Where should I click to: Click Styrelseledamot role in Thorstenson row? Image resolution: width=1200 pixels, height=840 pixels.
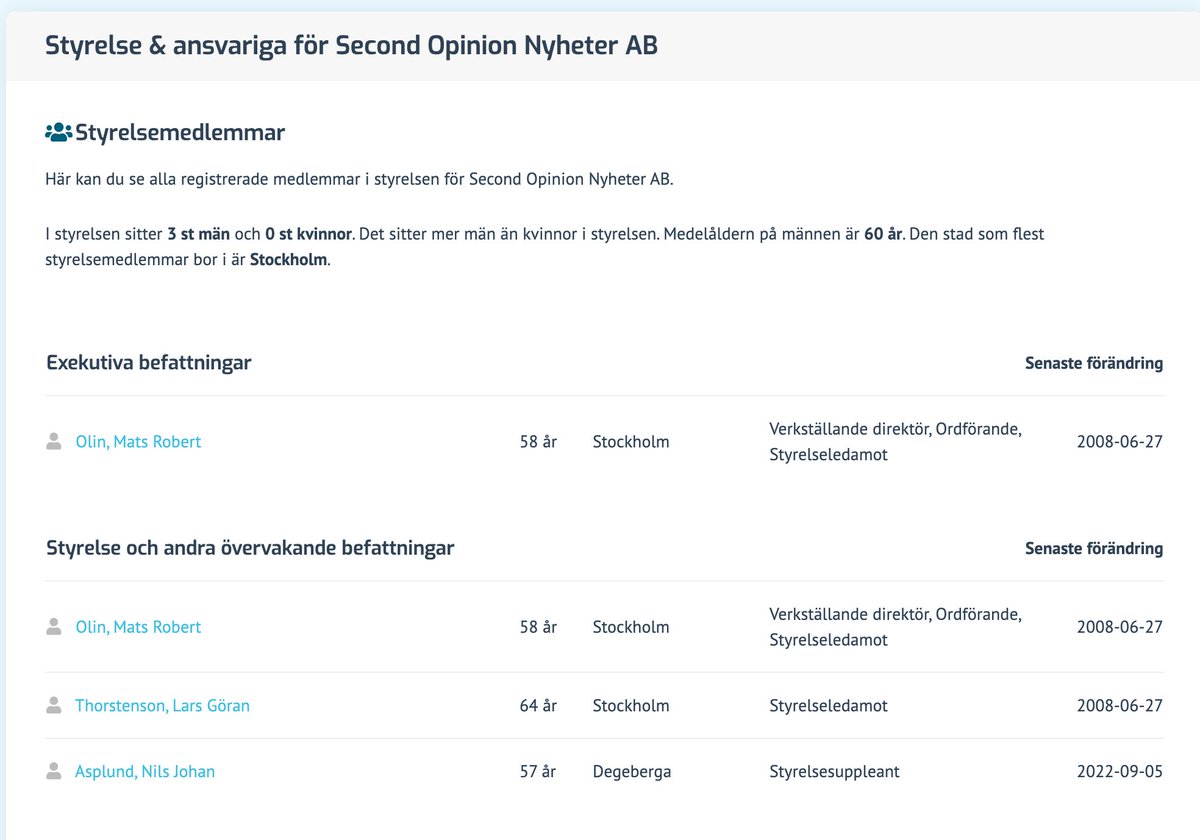point(829,706)
